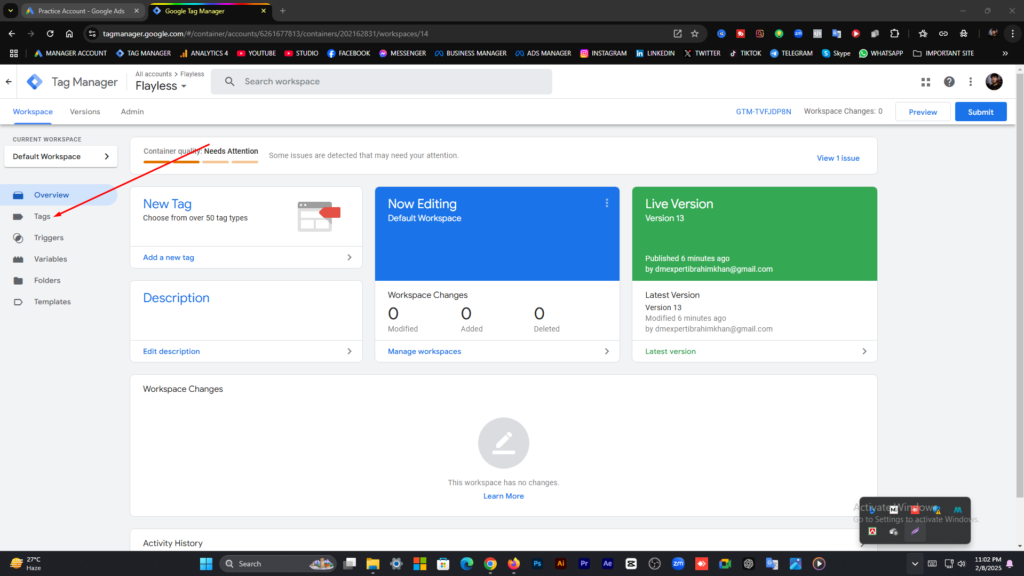Screen dimensions: 1024x576
Task: Open the YOUTUBE bookmark
Action: click(256, 54)
